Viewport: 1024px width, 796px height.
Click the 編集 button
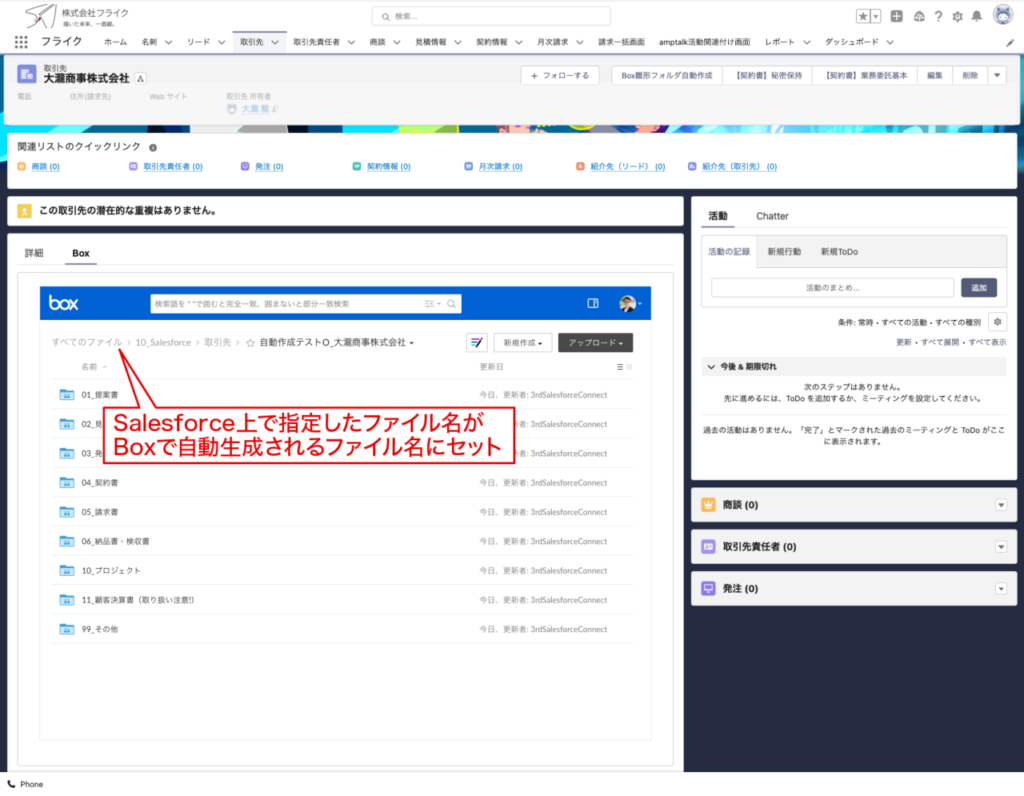click(x=935, y=76)
